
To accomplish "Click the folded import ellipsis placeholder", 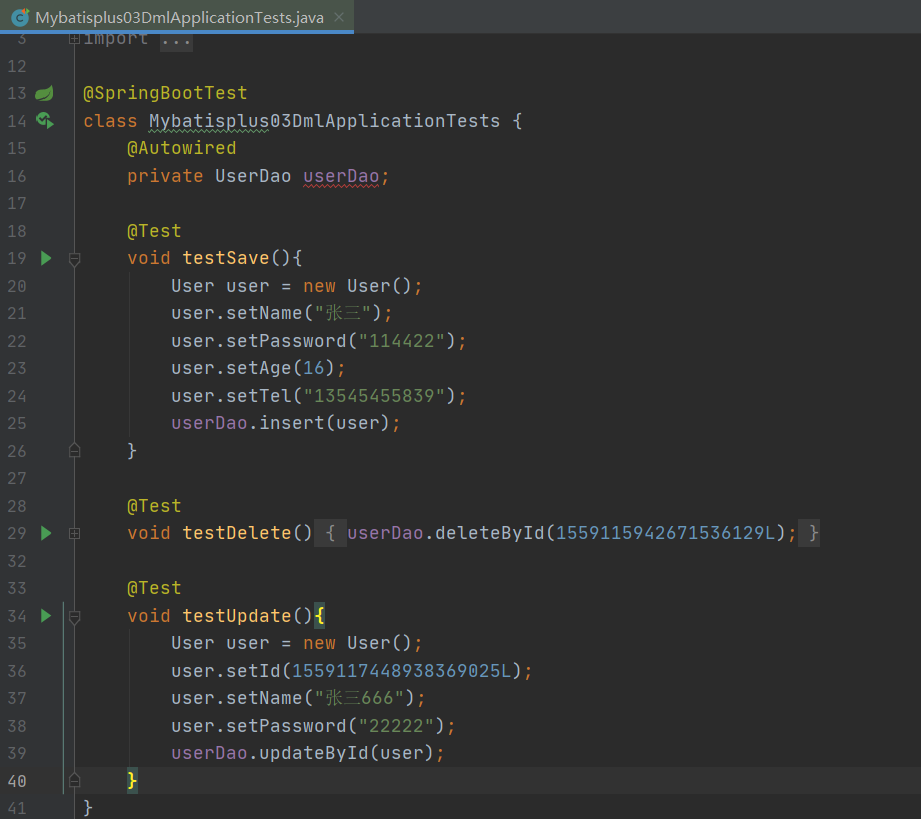I will (176, 39).
